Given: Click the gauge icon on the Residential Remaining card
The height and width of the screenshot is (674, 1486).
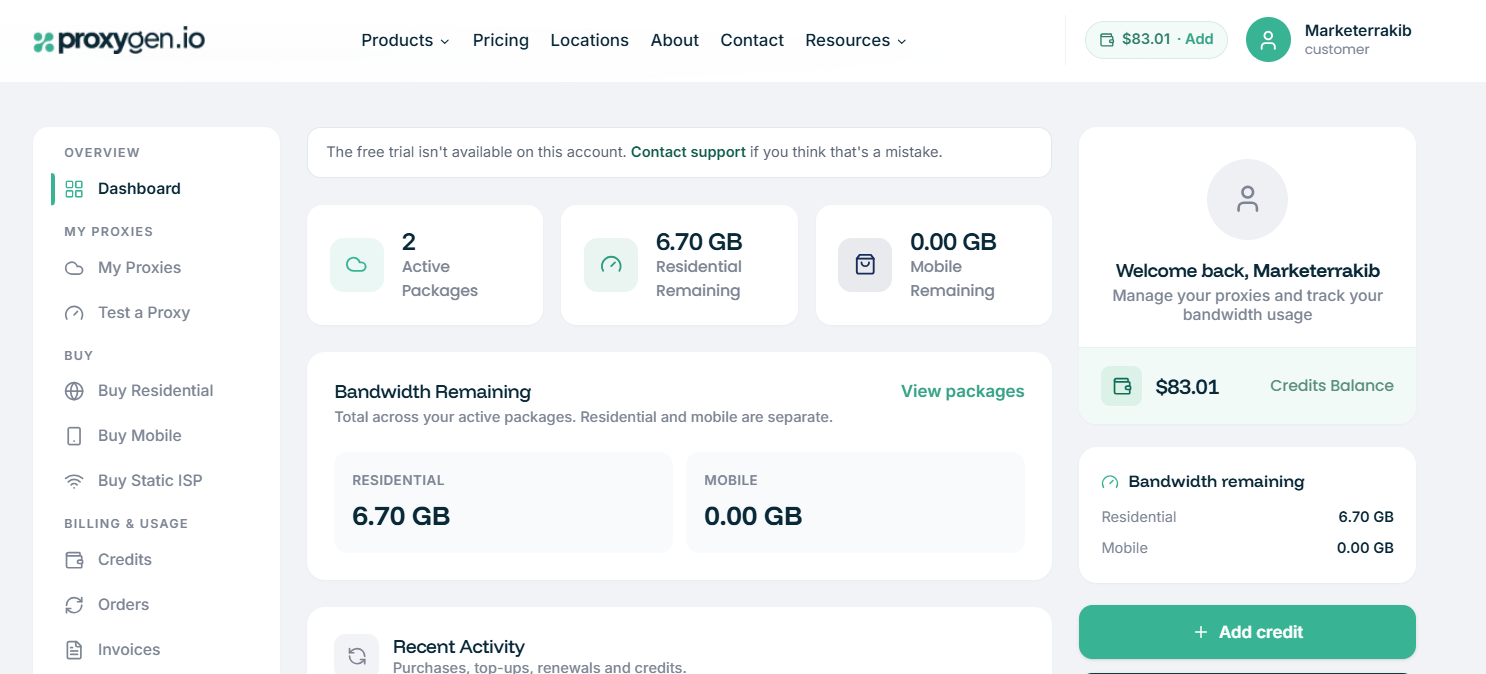Looking at the screenshot, I should (611, 265).
